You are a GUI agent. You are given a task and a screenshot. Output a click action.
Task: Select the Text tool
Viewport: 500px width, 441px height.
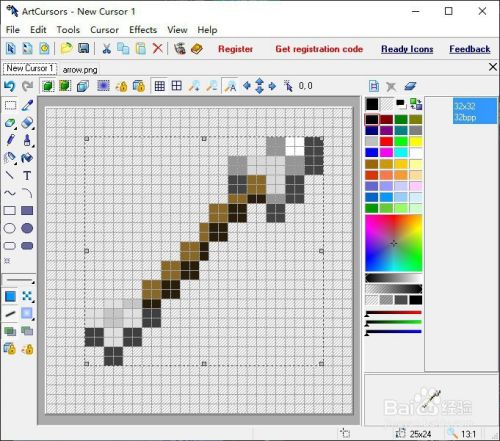27,175
